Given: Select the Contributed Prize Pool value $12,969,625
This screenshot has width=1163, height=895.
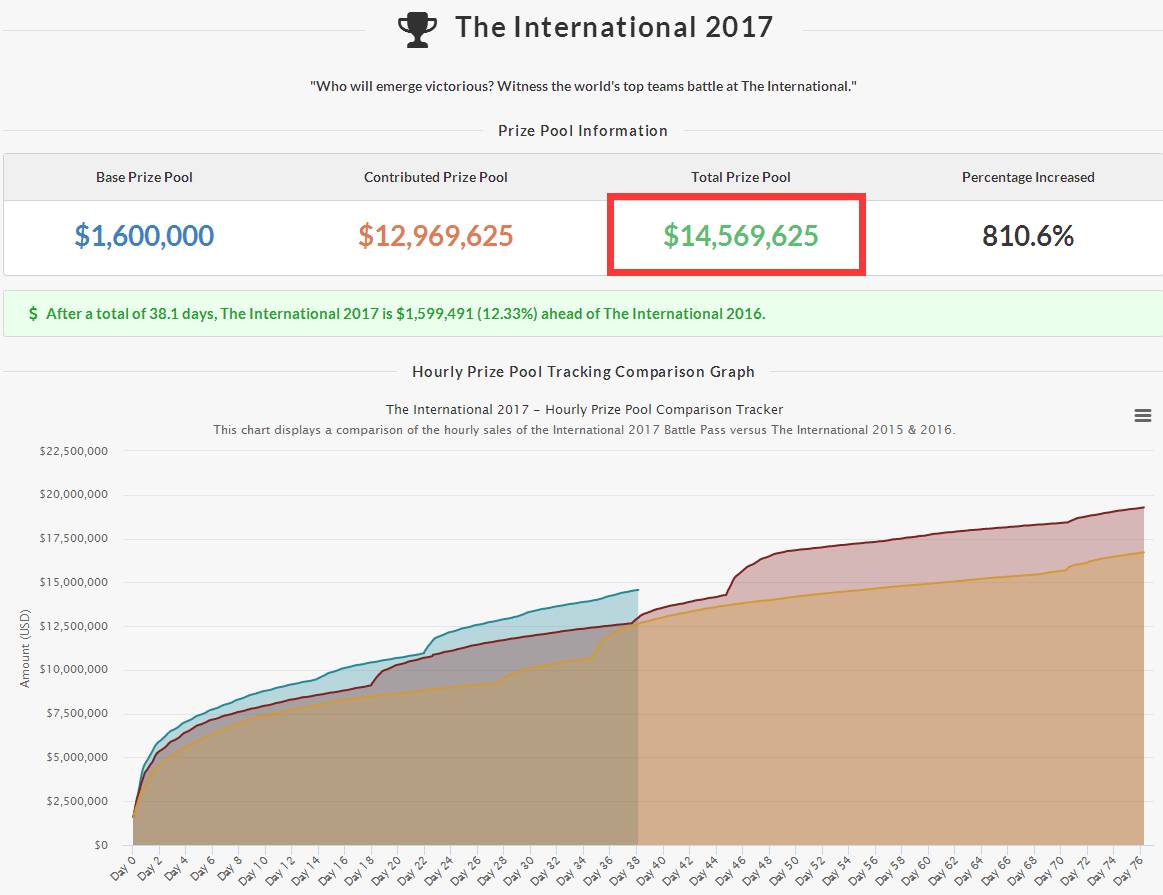Looking at the screenshot, I should click(x=435, y=236).
